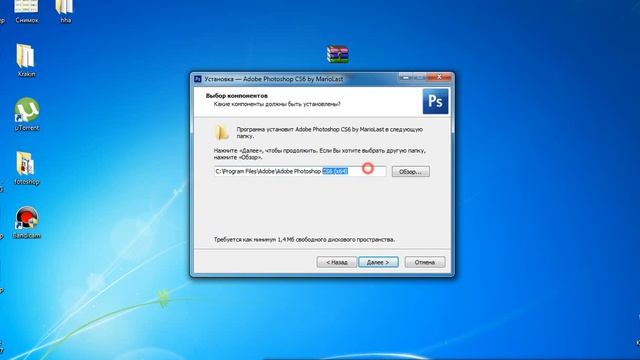Viewport: 640px width, 360px height.
Task: Select the Снимок desktop icon
Action: 27,11
